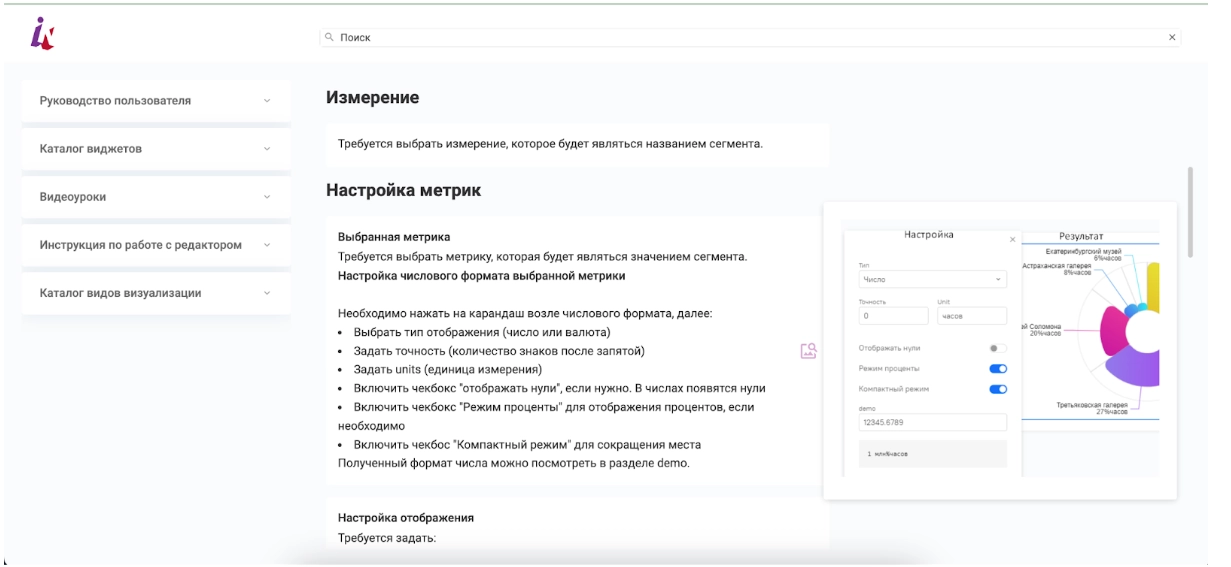Select "Каталог видов визуализации" in the sidebar
The height and width of the screenshot is (567, 1231).
coord(121,293)
